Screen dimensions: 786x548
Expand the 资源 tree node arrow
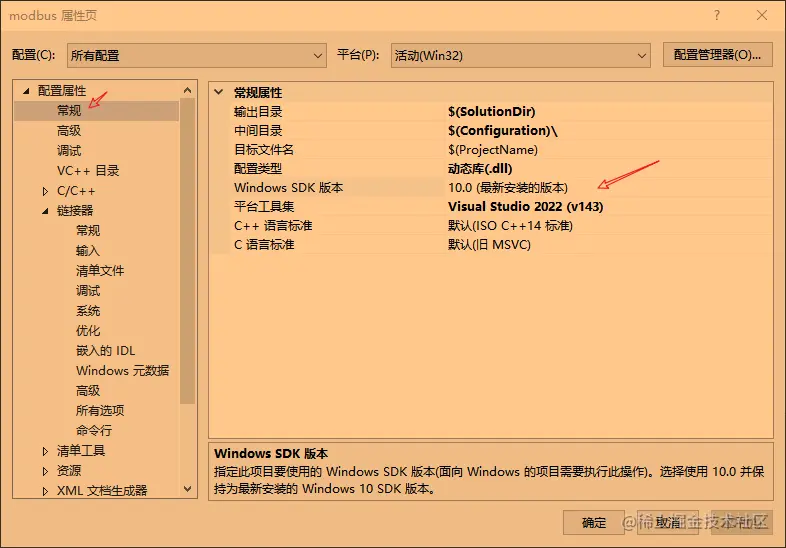coord(45,471)
